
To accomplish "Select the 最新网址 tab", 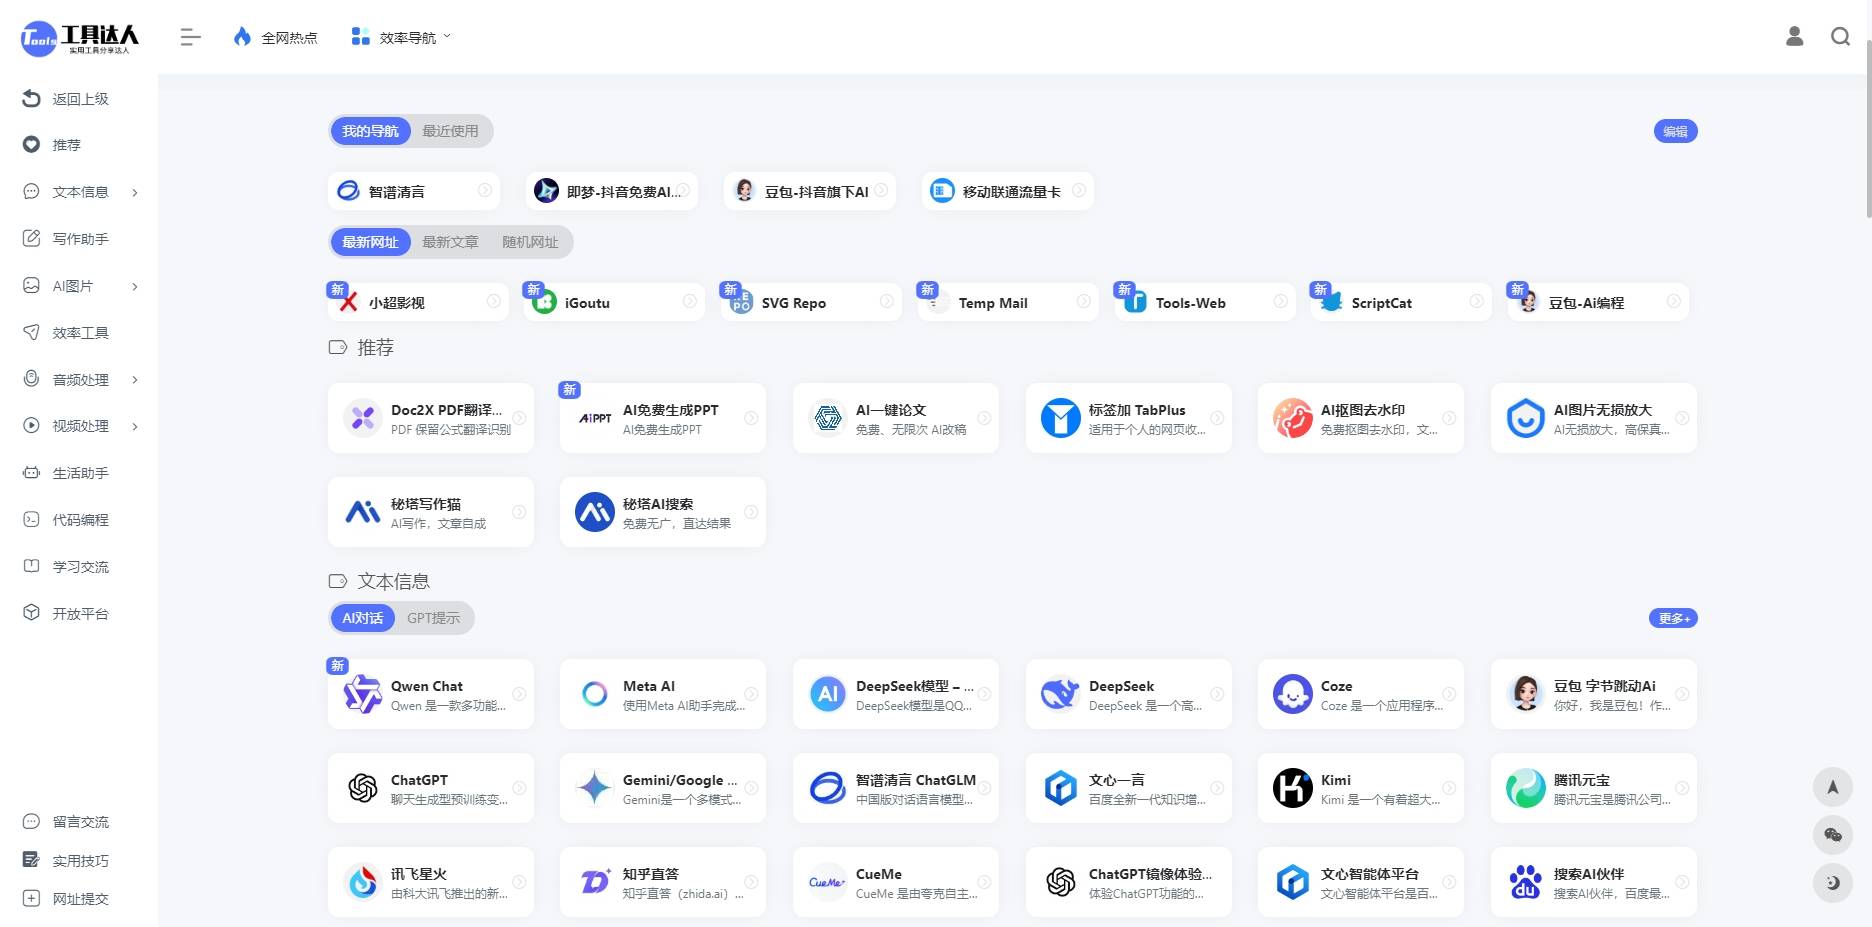I will coord(370,242).
